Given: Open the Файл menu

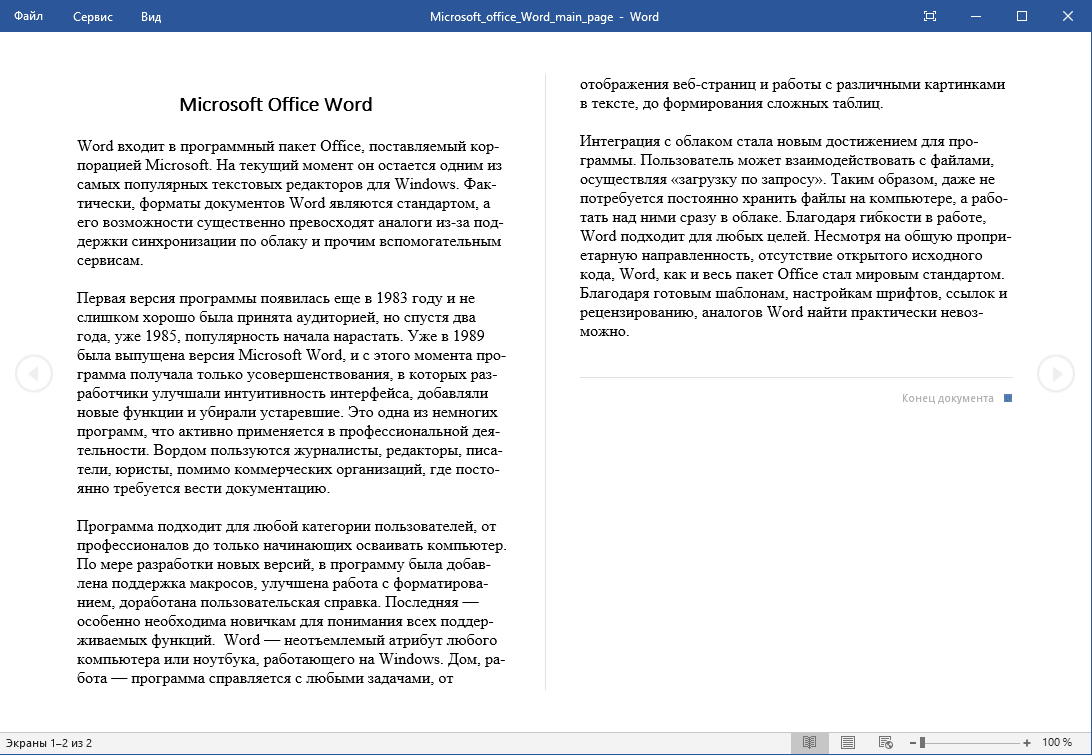Looking at the screenshot, I should click(29, 17).
